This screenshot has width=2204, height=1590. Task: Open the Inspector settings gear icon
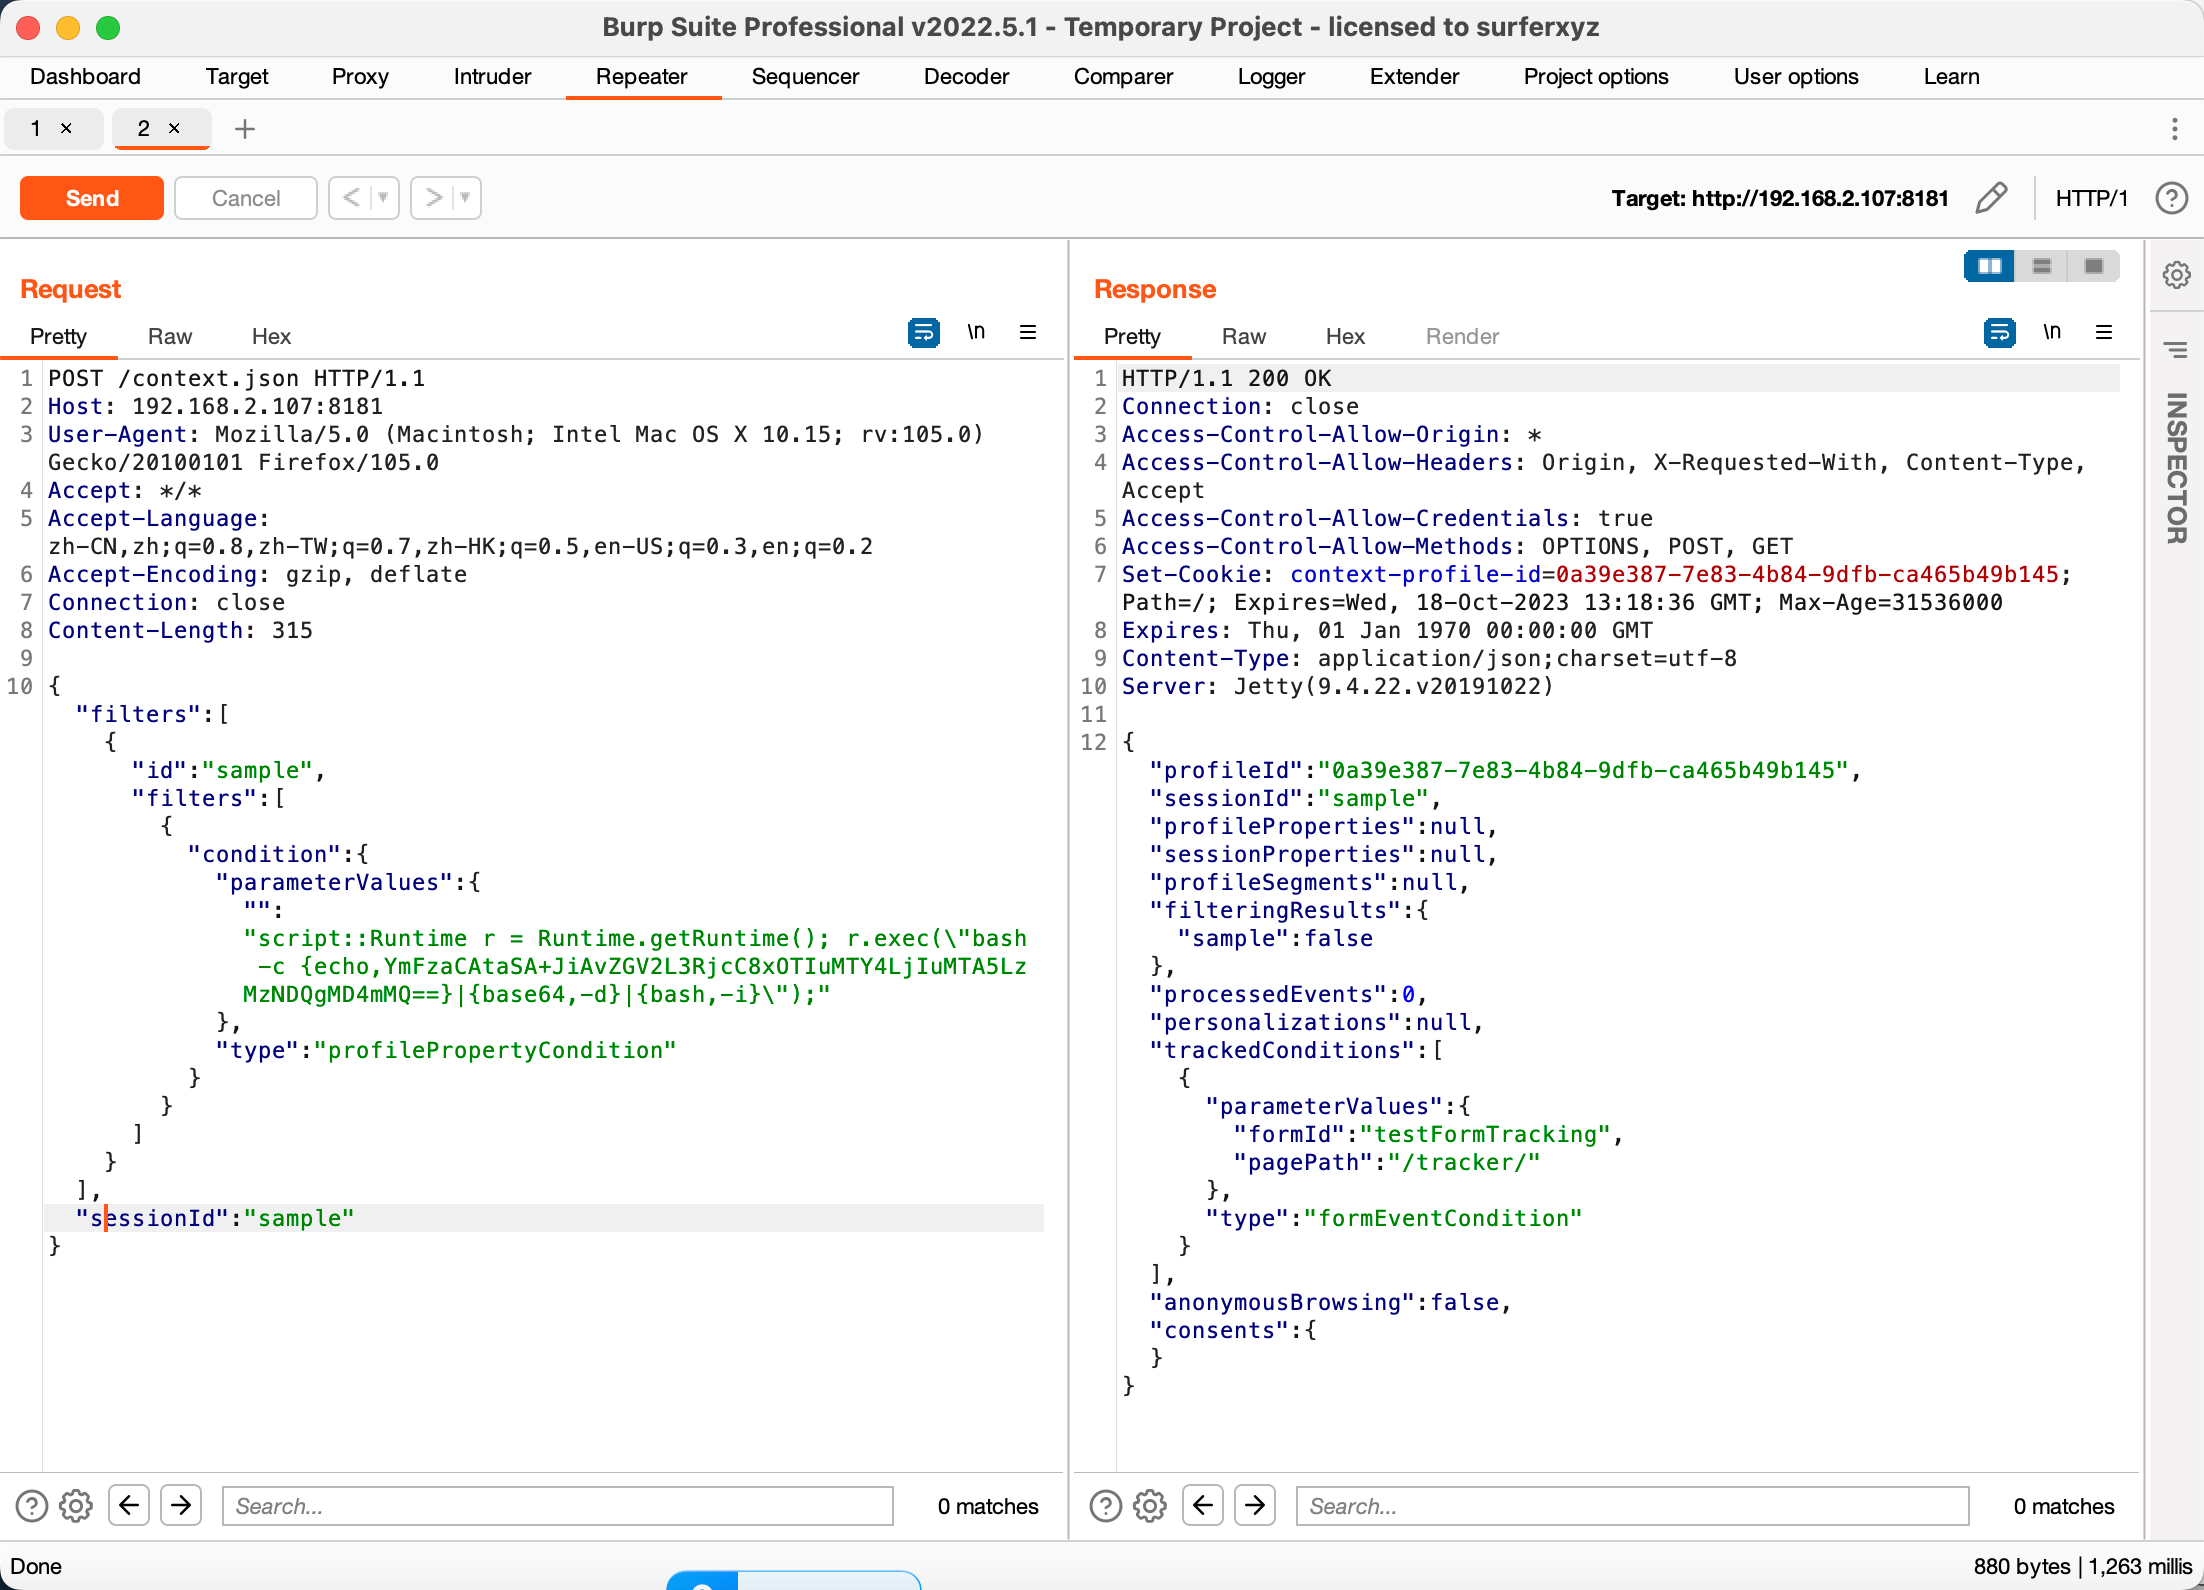pos(2176,275)
